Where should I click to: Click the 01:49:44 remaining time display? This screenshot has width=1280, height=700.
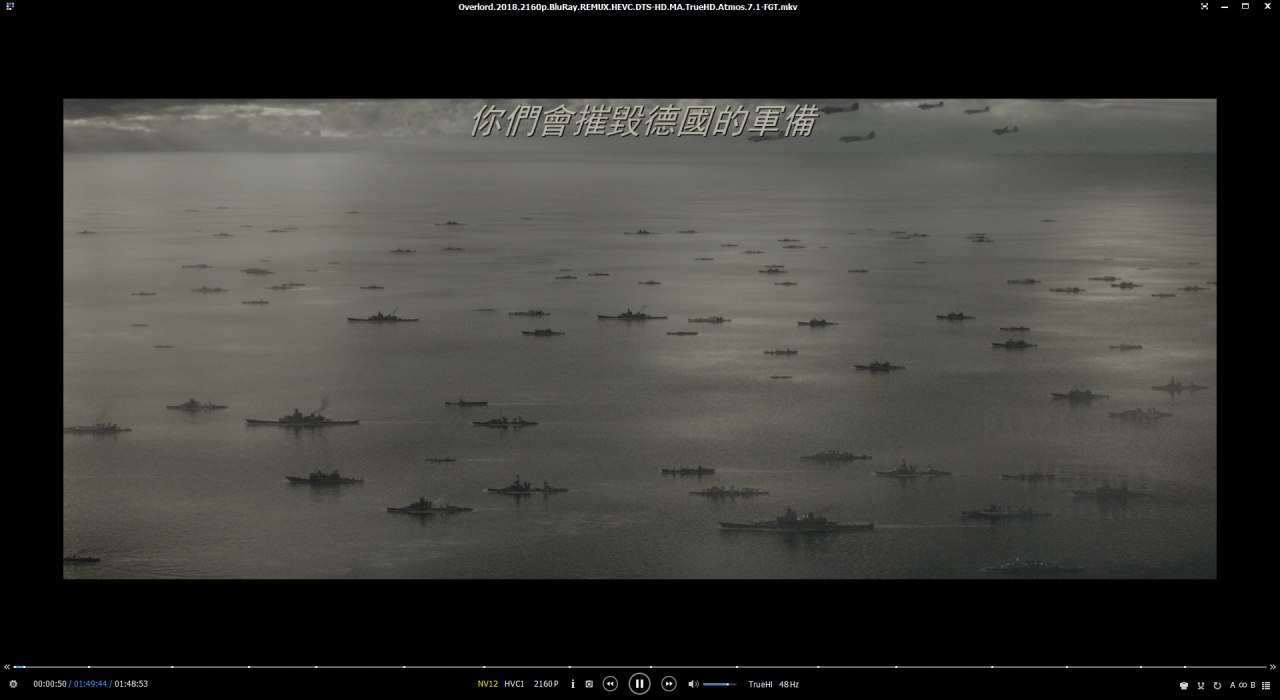pos(90,684)
